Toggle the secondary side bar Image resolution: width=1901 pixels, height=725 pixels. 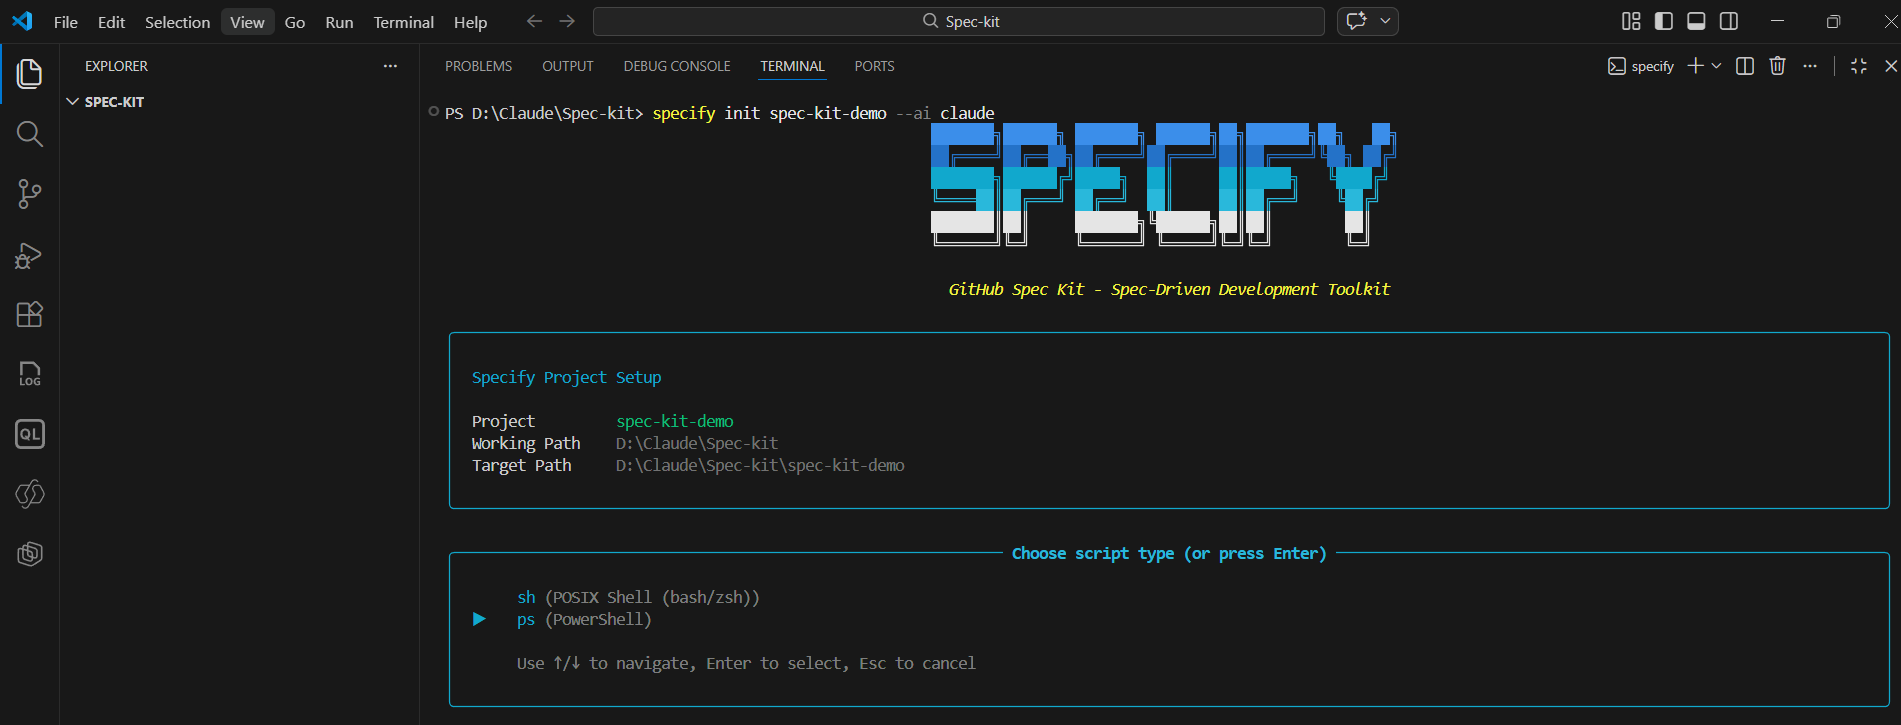tap(1728, 21)
